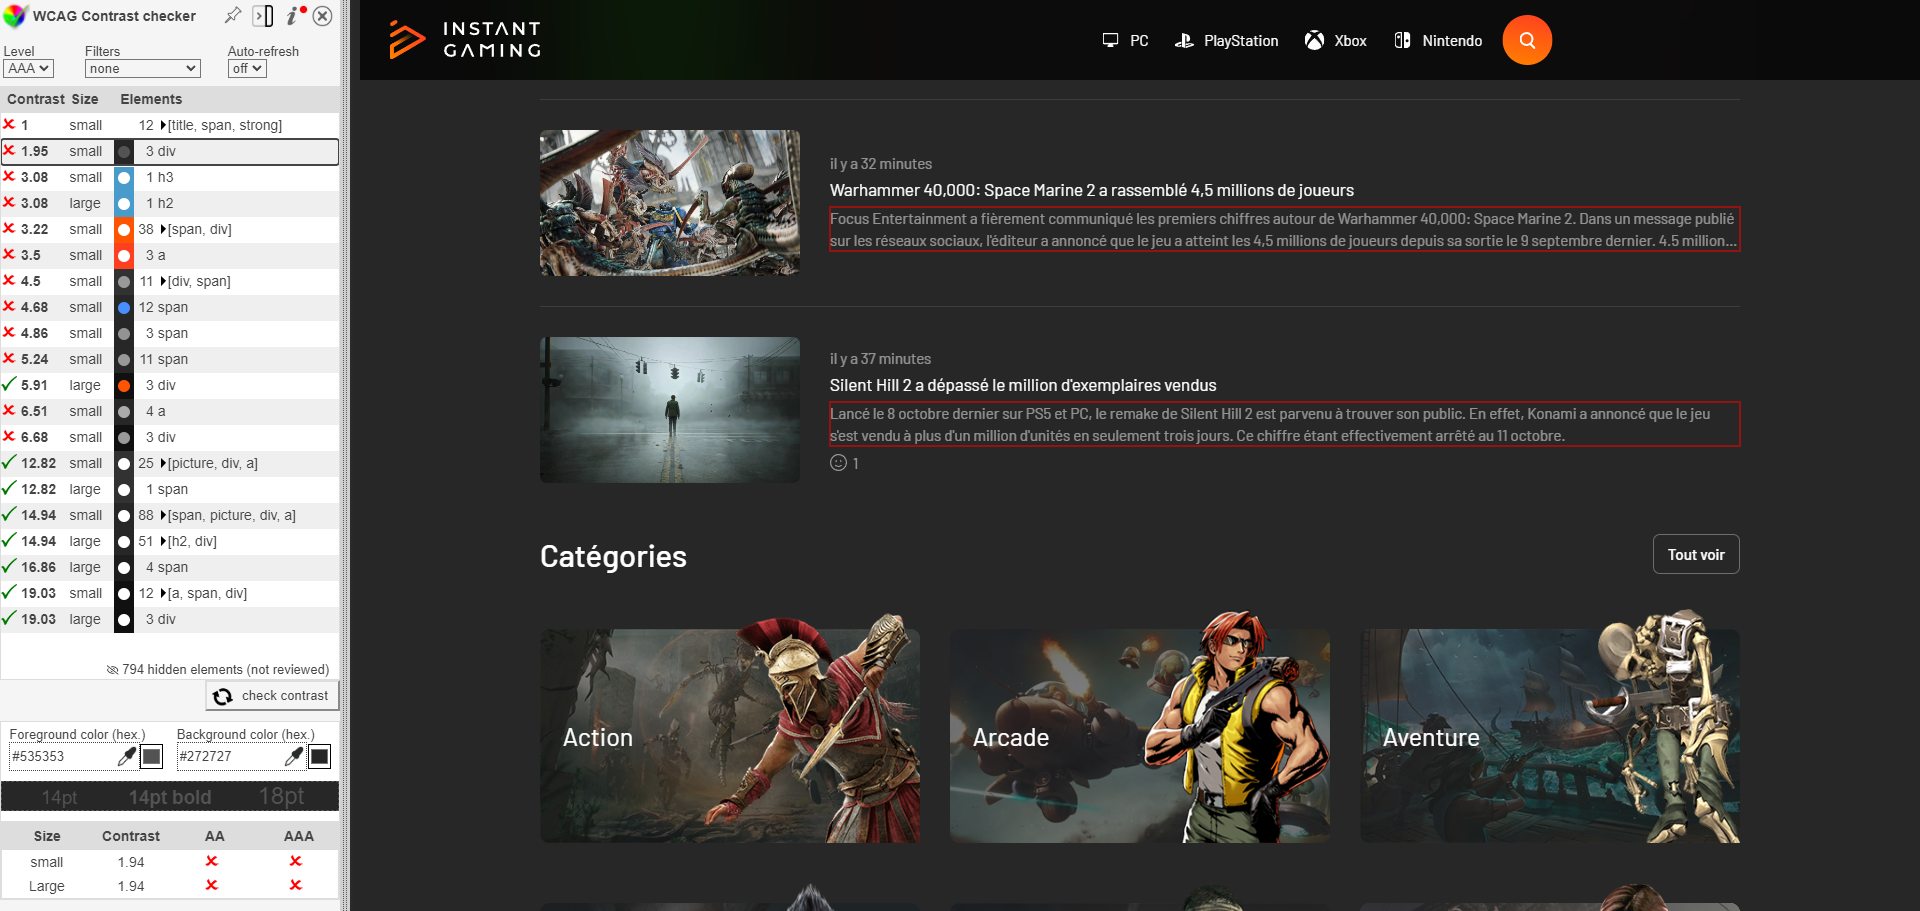
Task: Click the 14pt bold preview sample
Action: tap(170, 797)
